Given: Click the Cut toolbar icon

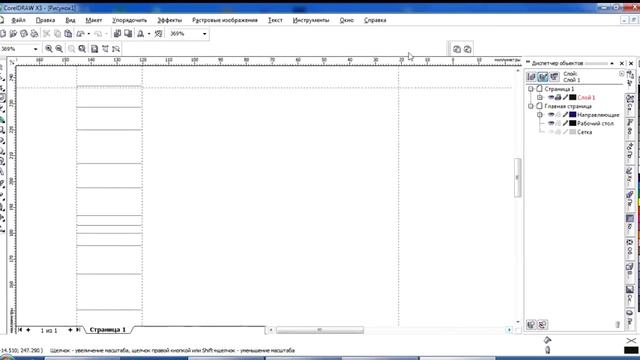Looking at the screenshot, I should [47, 34].
